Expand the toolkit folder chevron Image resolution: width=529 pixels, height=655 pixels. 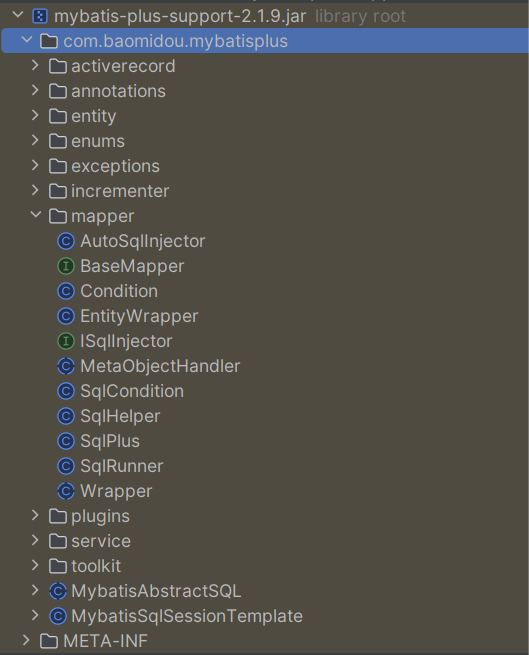click(x=36, y=566)
